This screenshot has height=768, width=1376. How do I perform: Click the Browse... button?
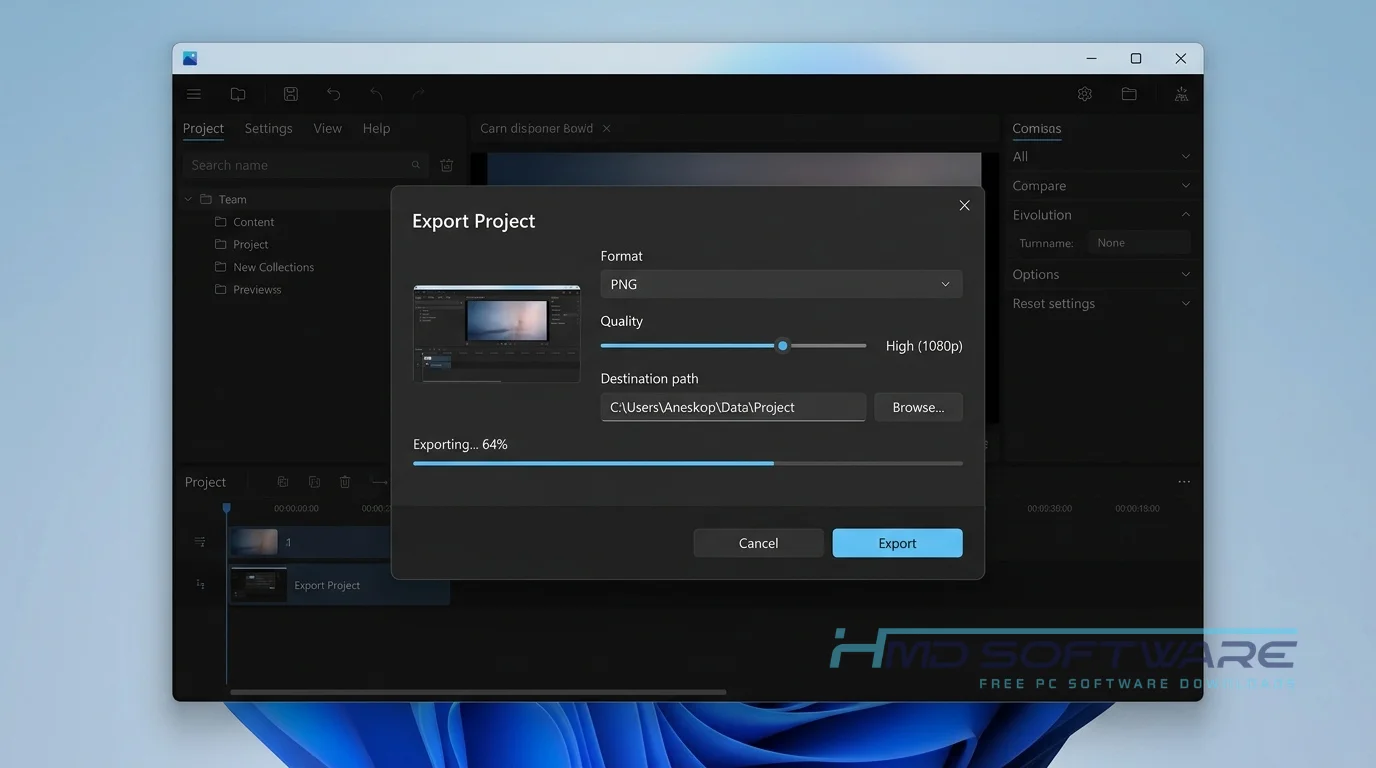tap(918, 407)
